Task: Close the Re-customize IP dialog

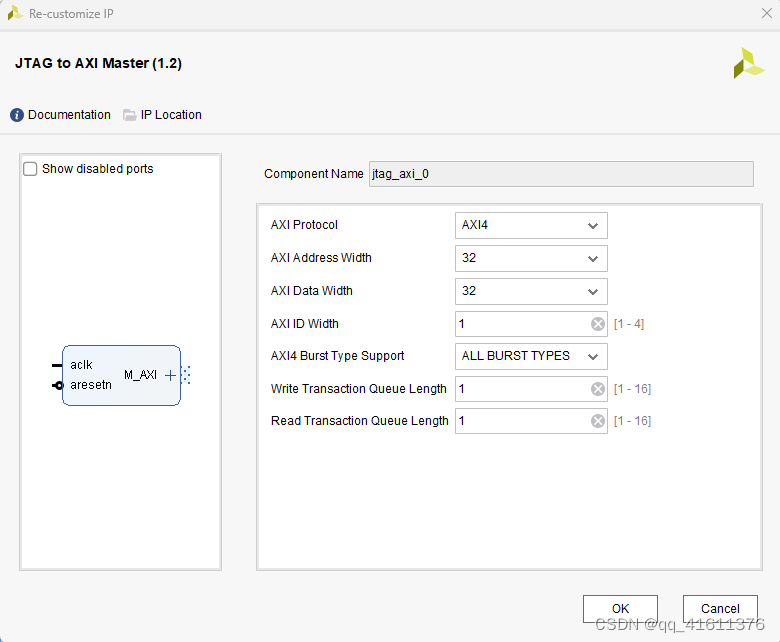Action: click(x=767, y=13)
